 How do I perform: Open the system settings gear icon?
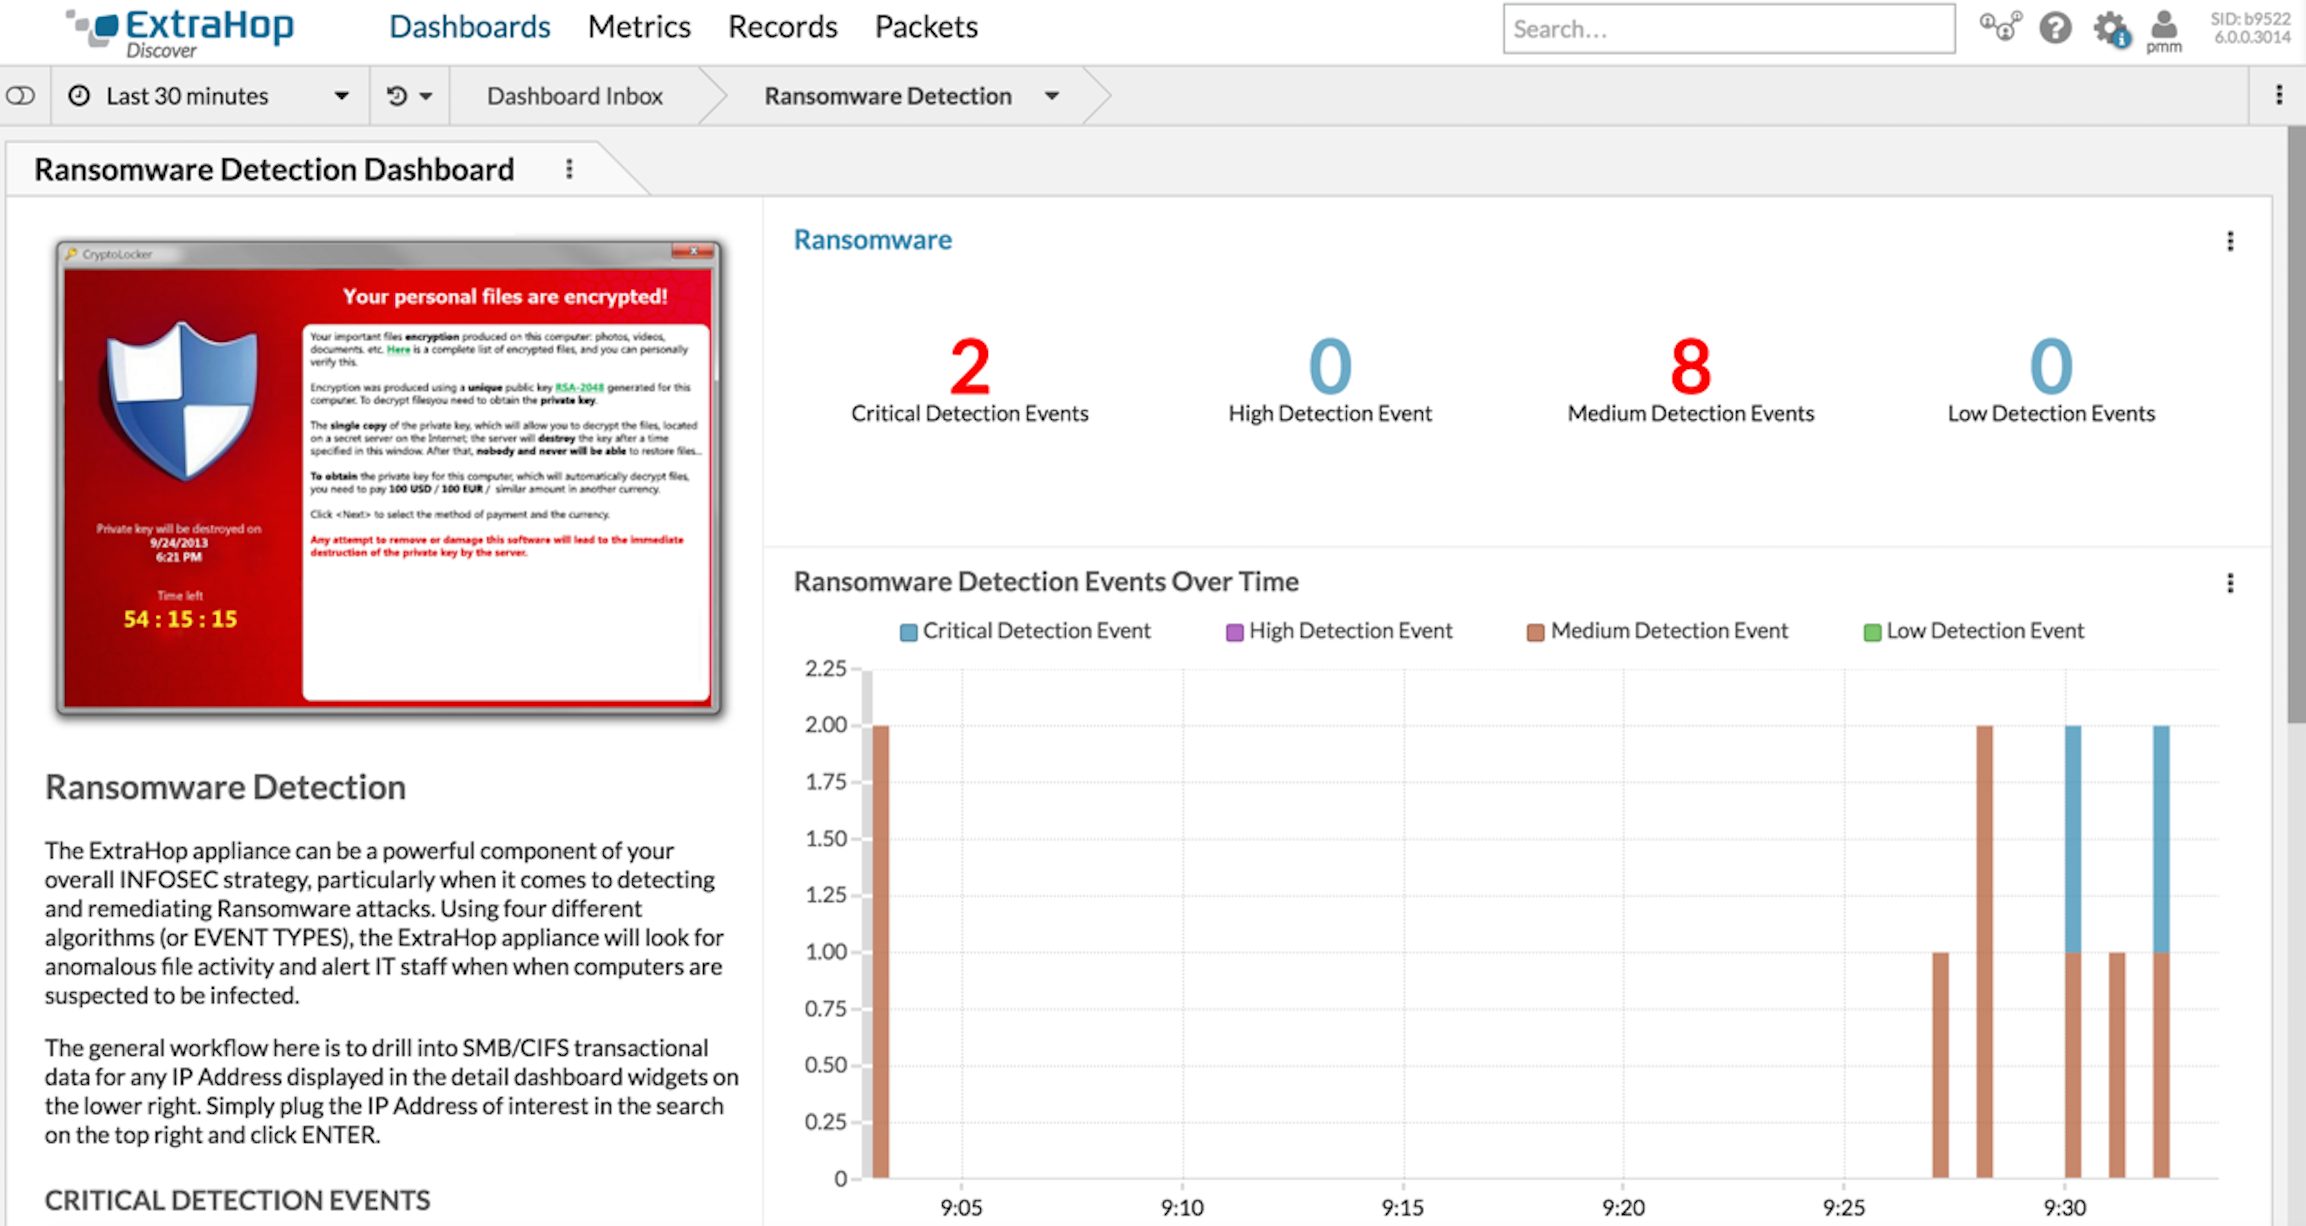click(x=2111, y=28)
